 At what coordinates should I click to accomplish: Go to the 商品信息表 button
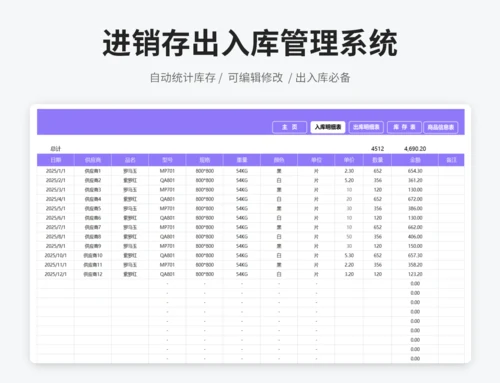tap(441, 127)
